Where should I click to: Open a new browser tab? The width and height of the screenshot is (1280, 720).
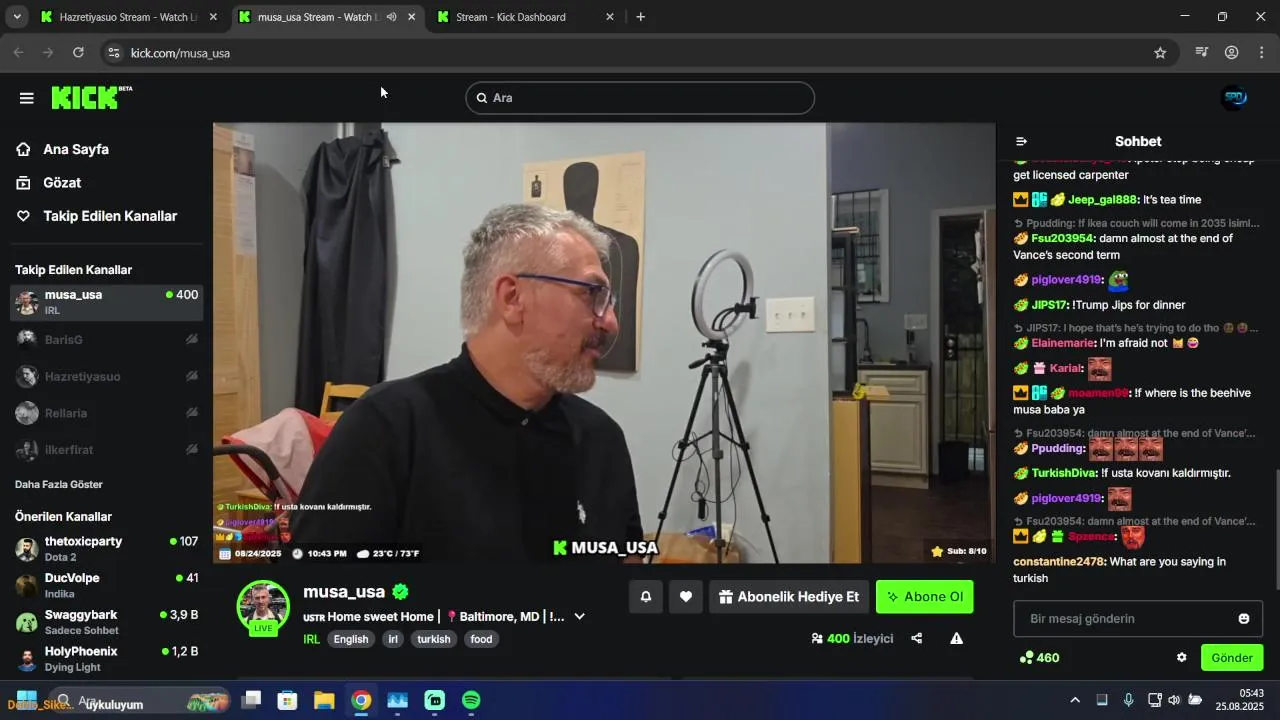641,17
